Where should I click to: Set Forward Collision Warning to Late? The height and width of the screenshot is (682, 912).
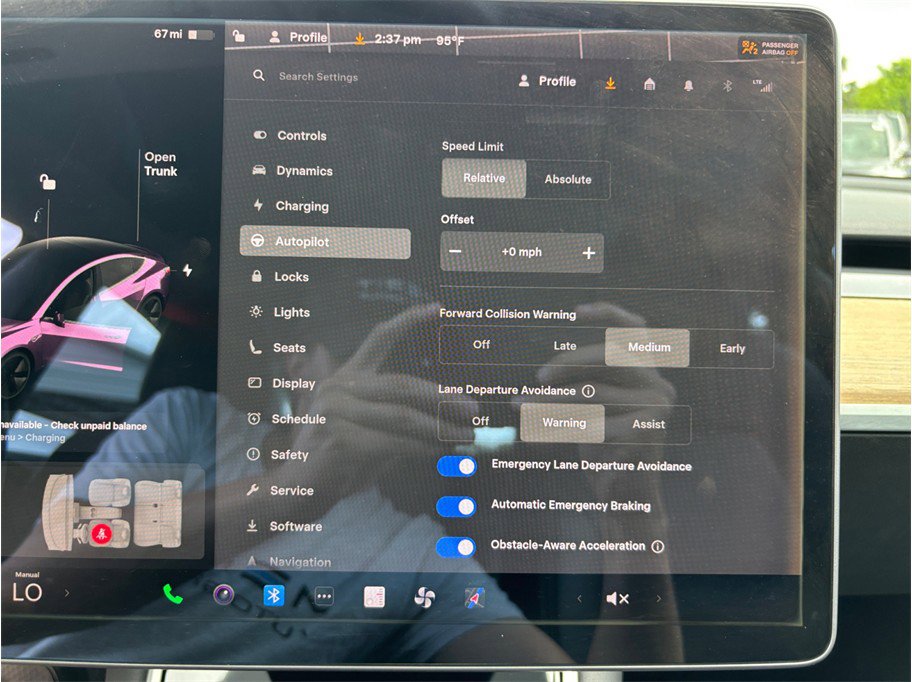pos(565,346)
